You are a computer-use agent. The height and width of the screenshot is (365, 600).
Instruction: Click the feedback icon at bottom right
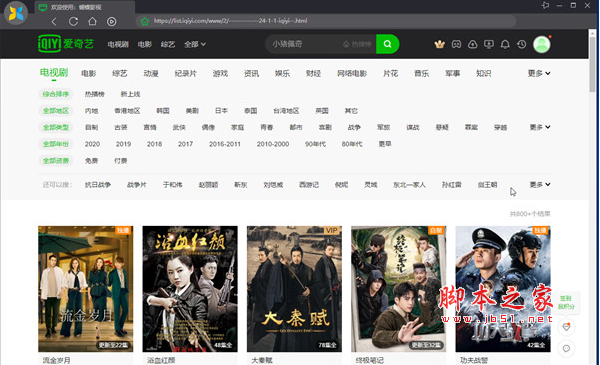pos(566,349)
